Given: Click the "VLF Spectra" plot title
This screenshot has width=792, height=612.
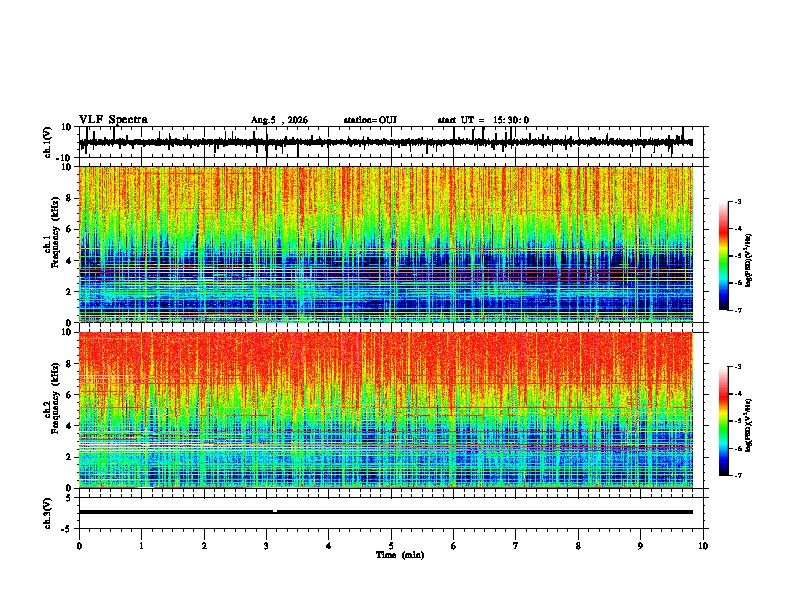Looking at the screenshot, I should tap(113, 119).
